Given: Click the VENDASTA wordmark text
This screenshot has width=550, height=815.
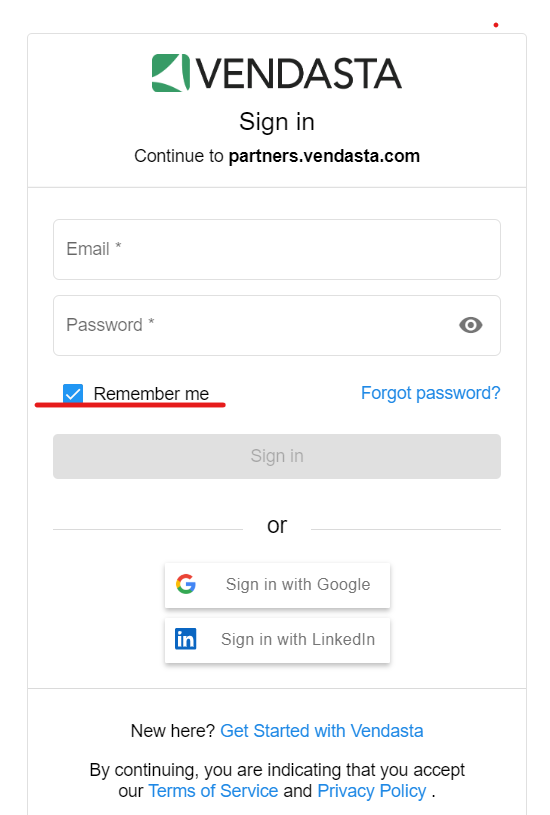Looking at the screenshot, I should pos(299,74).
